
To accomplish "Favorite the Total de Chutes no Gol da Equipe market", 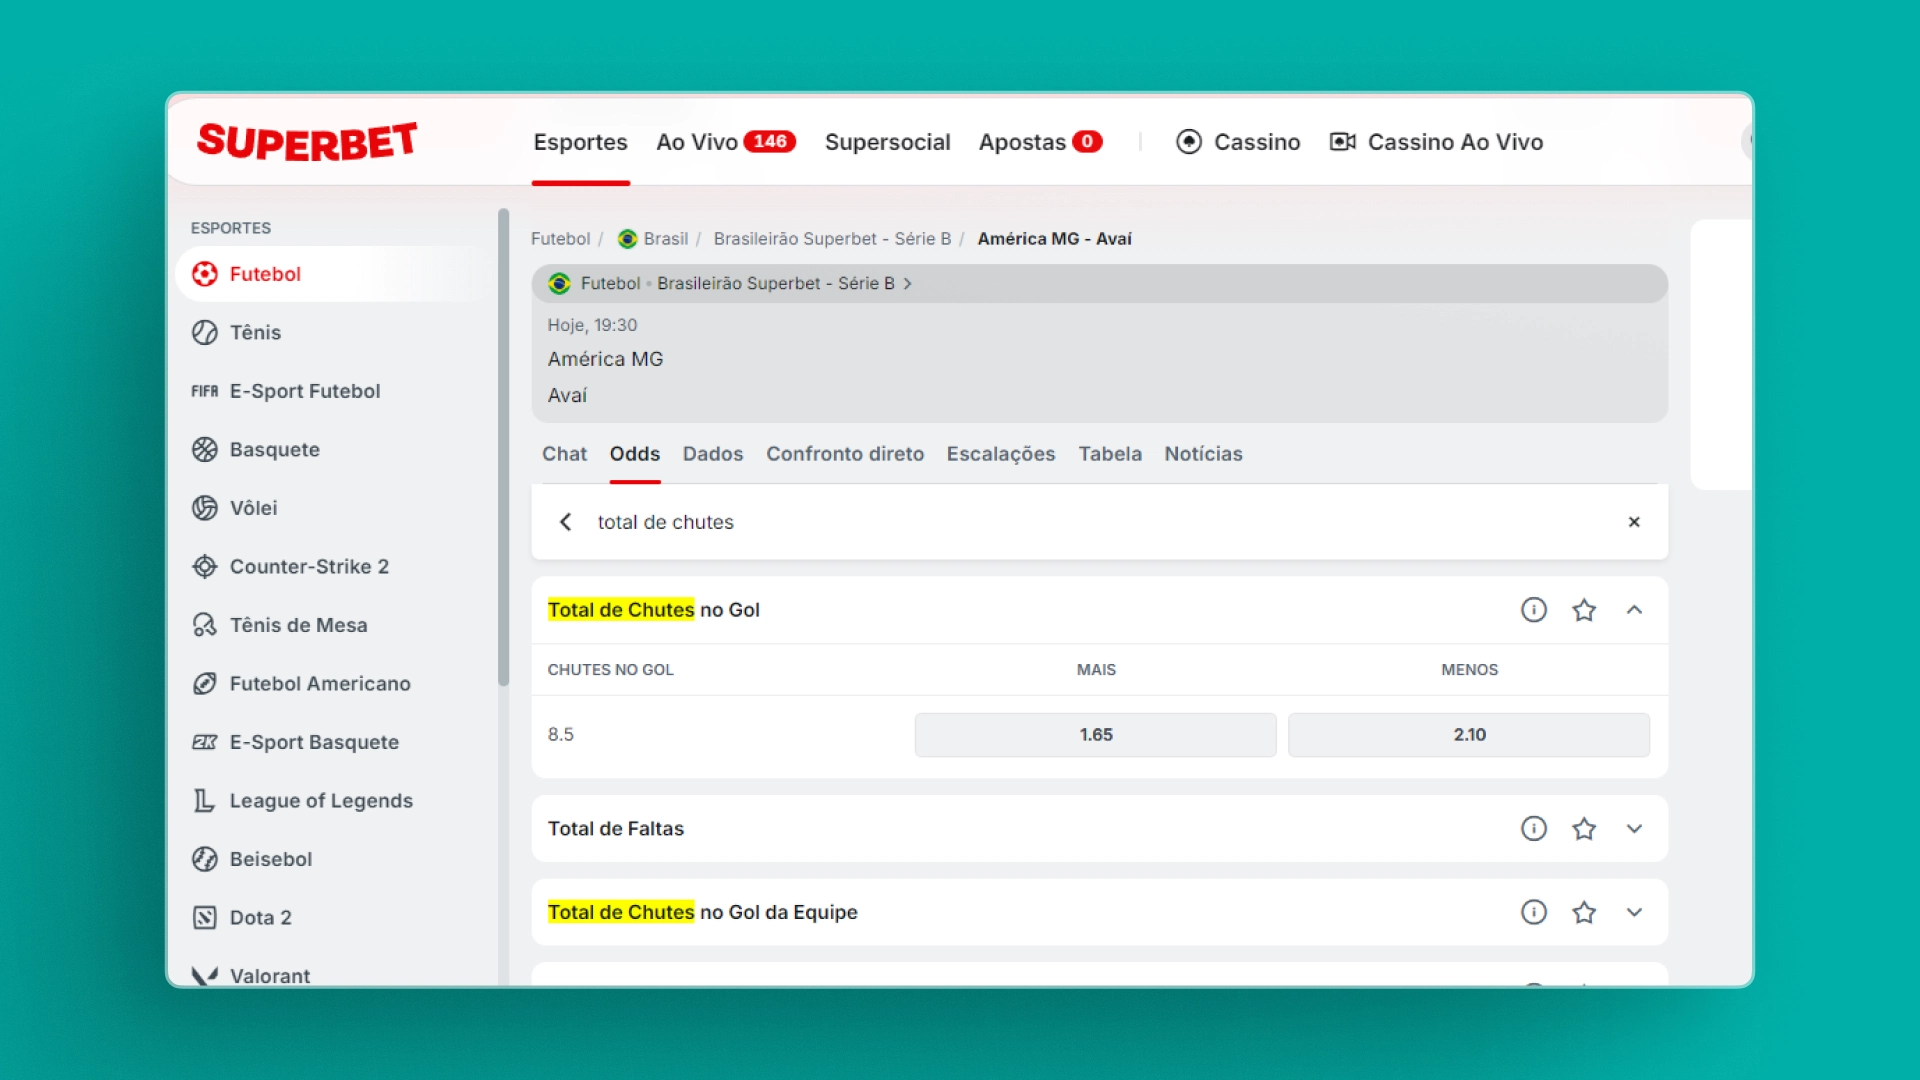I will pos(1584,912).
